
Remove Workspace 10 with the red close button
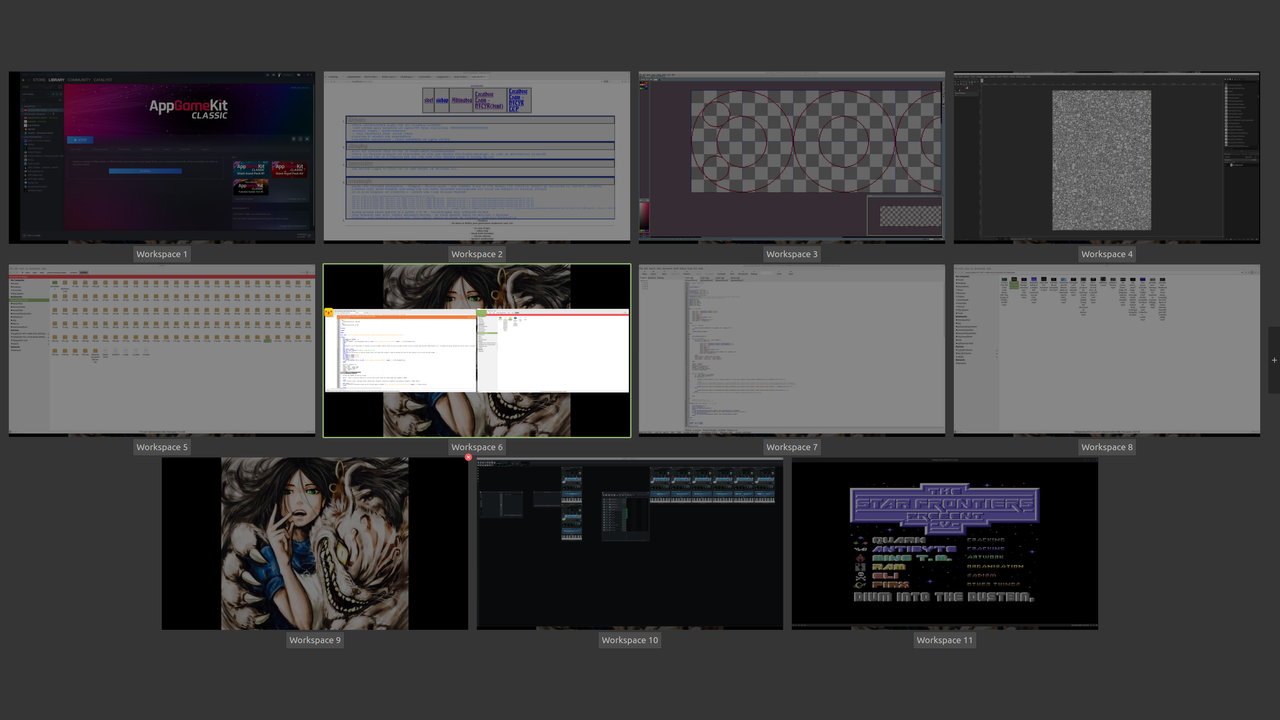469,457
